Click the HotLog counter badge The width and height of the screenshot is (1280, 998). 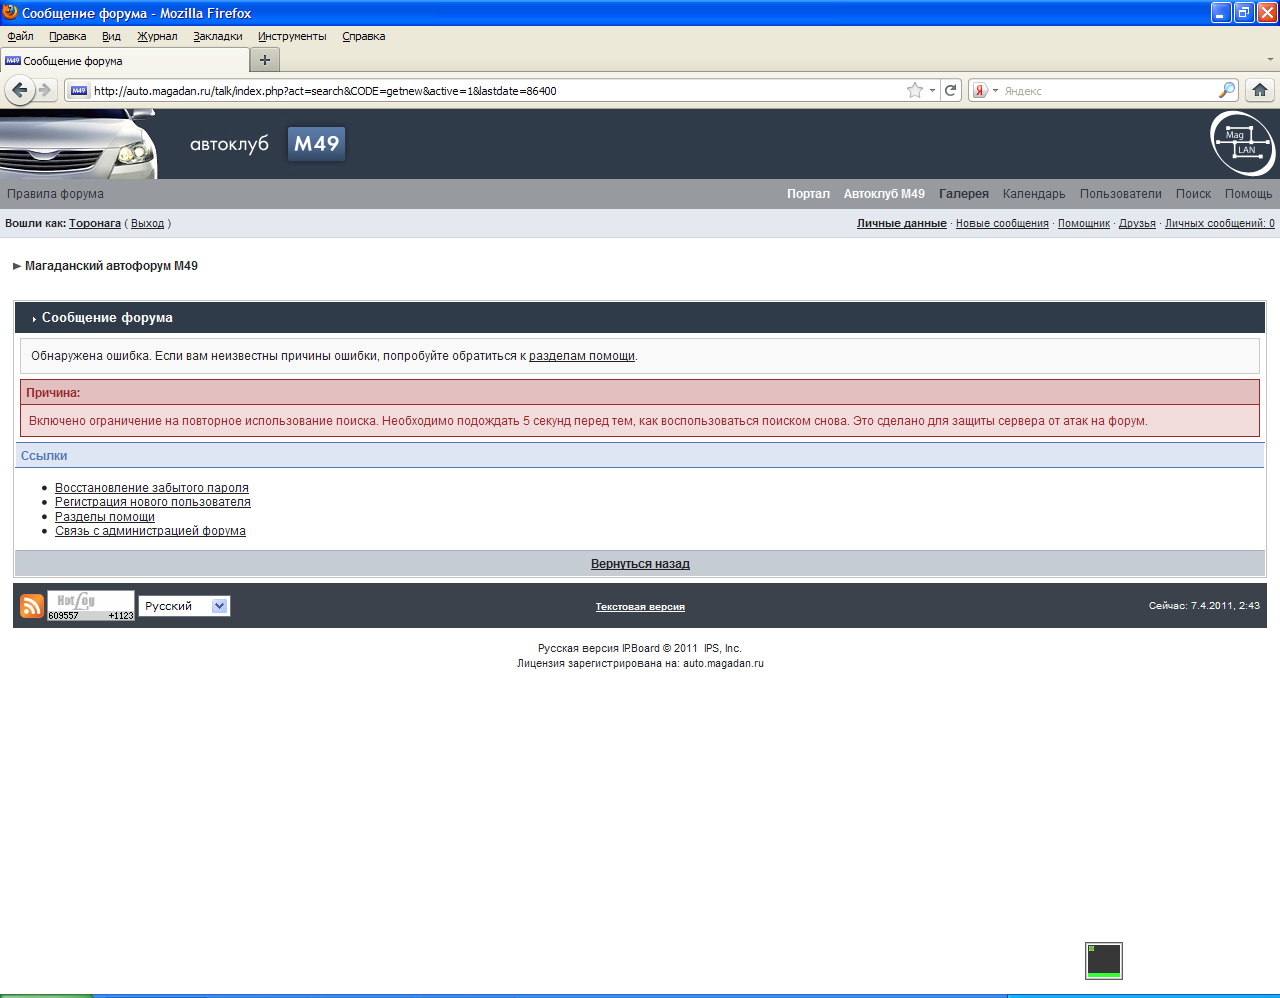(91, 606)
